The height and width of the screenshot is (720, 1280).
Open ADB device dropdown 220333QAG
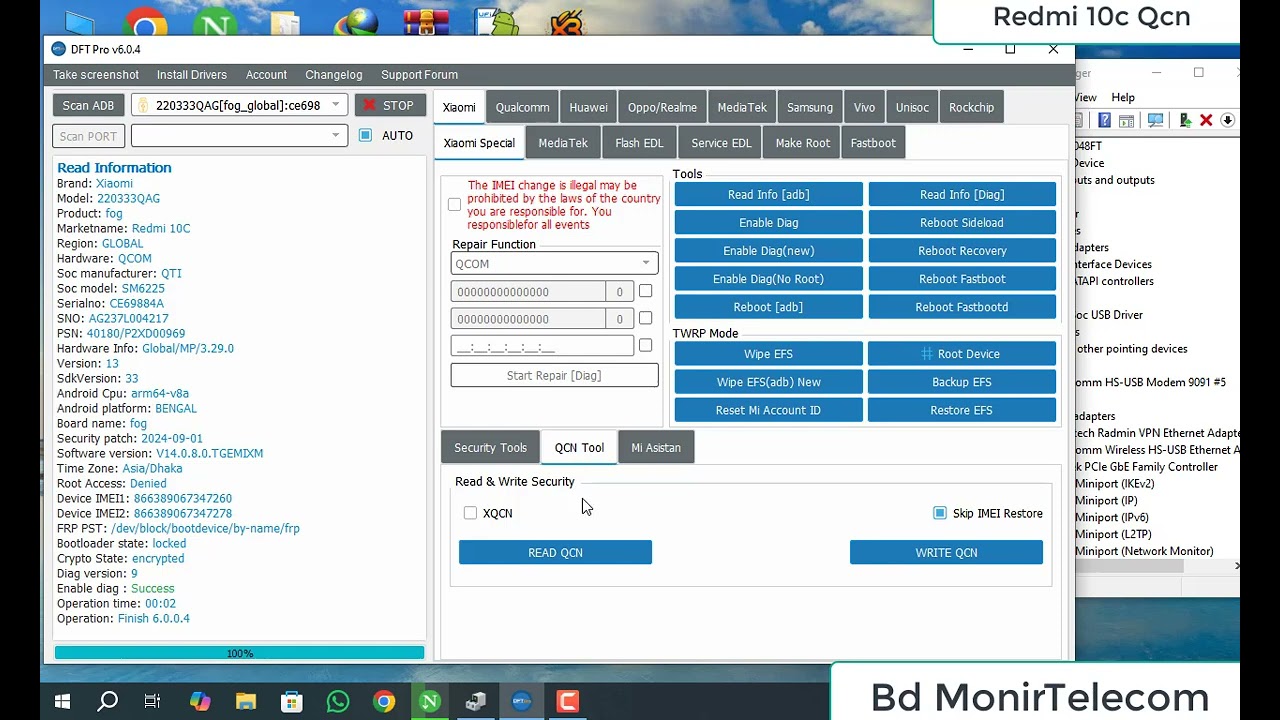coord(239,105)
